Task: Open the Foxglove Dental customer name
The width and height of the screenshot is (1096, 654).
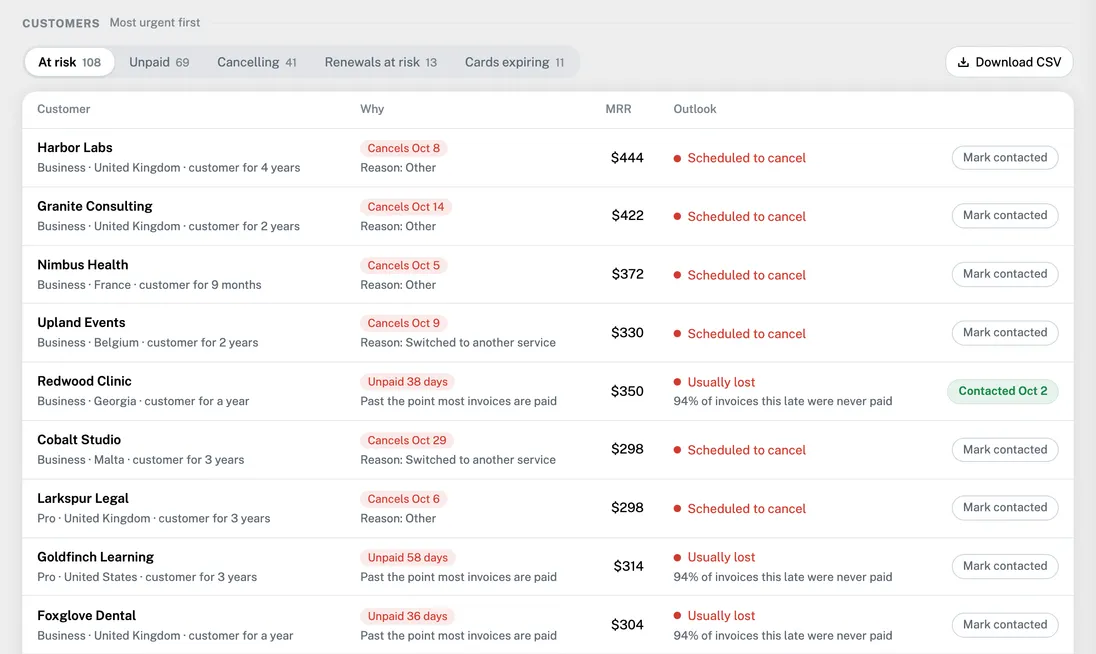Action: click(86, 616)
